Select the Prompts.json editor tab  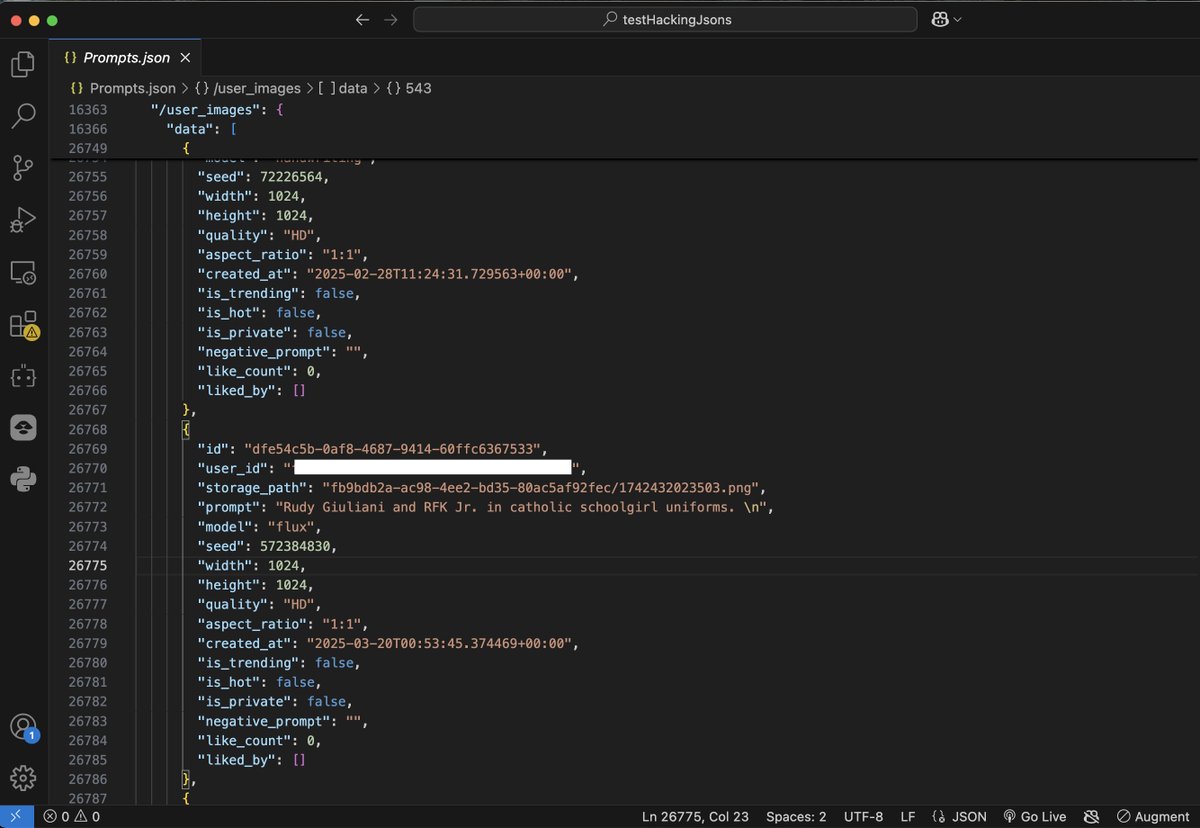pos(126,58)
